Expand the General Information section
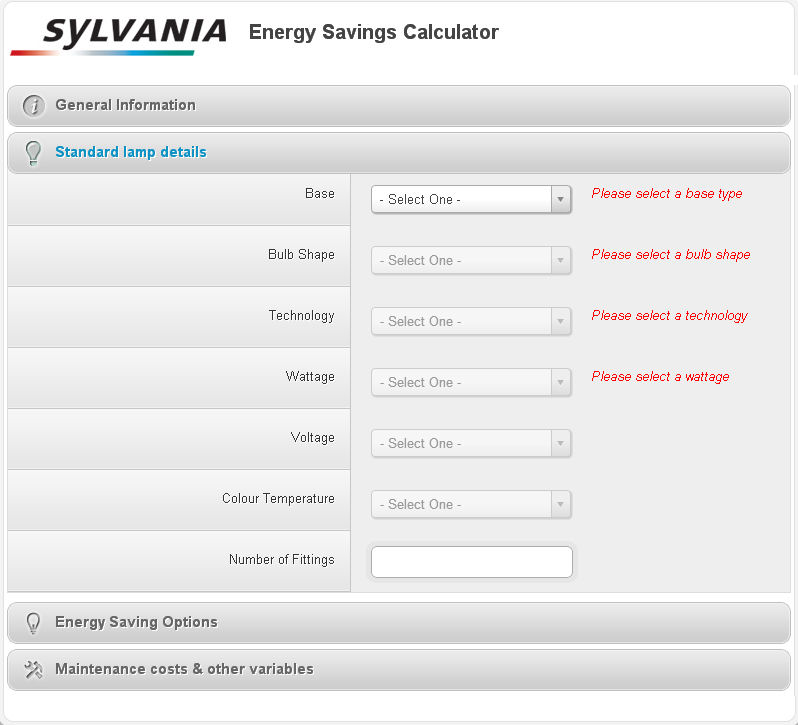This screenshot has width=798, height=725. pos(125,105)
